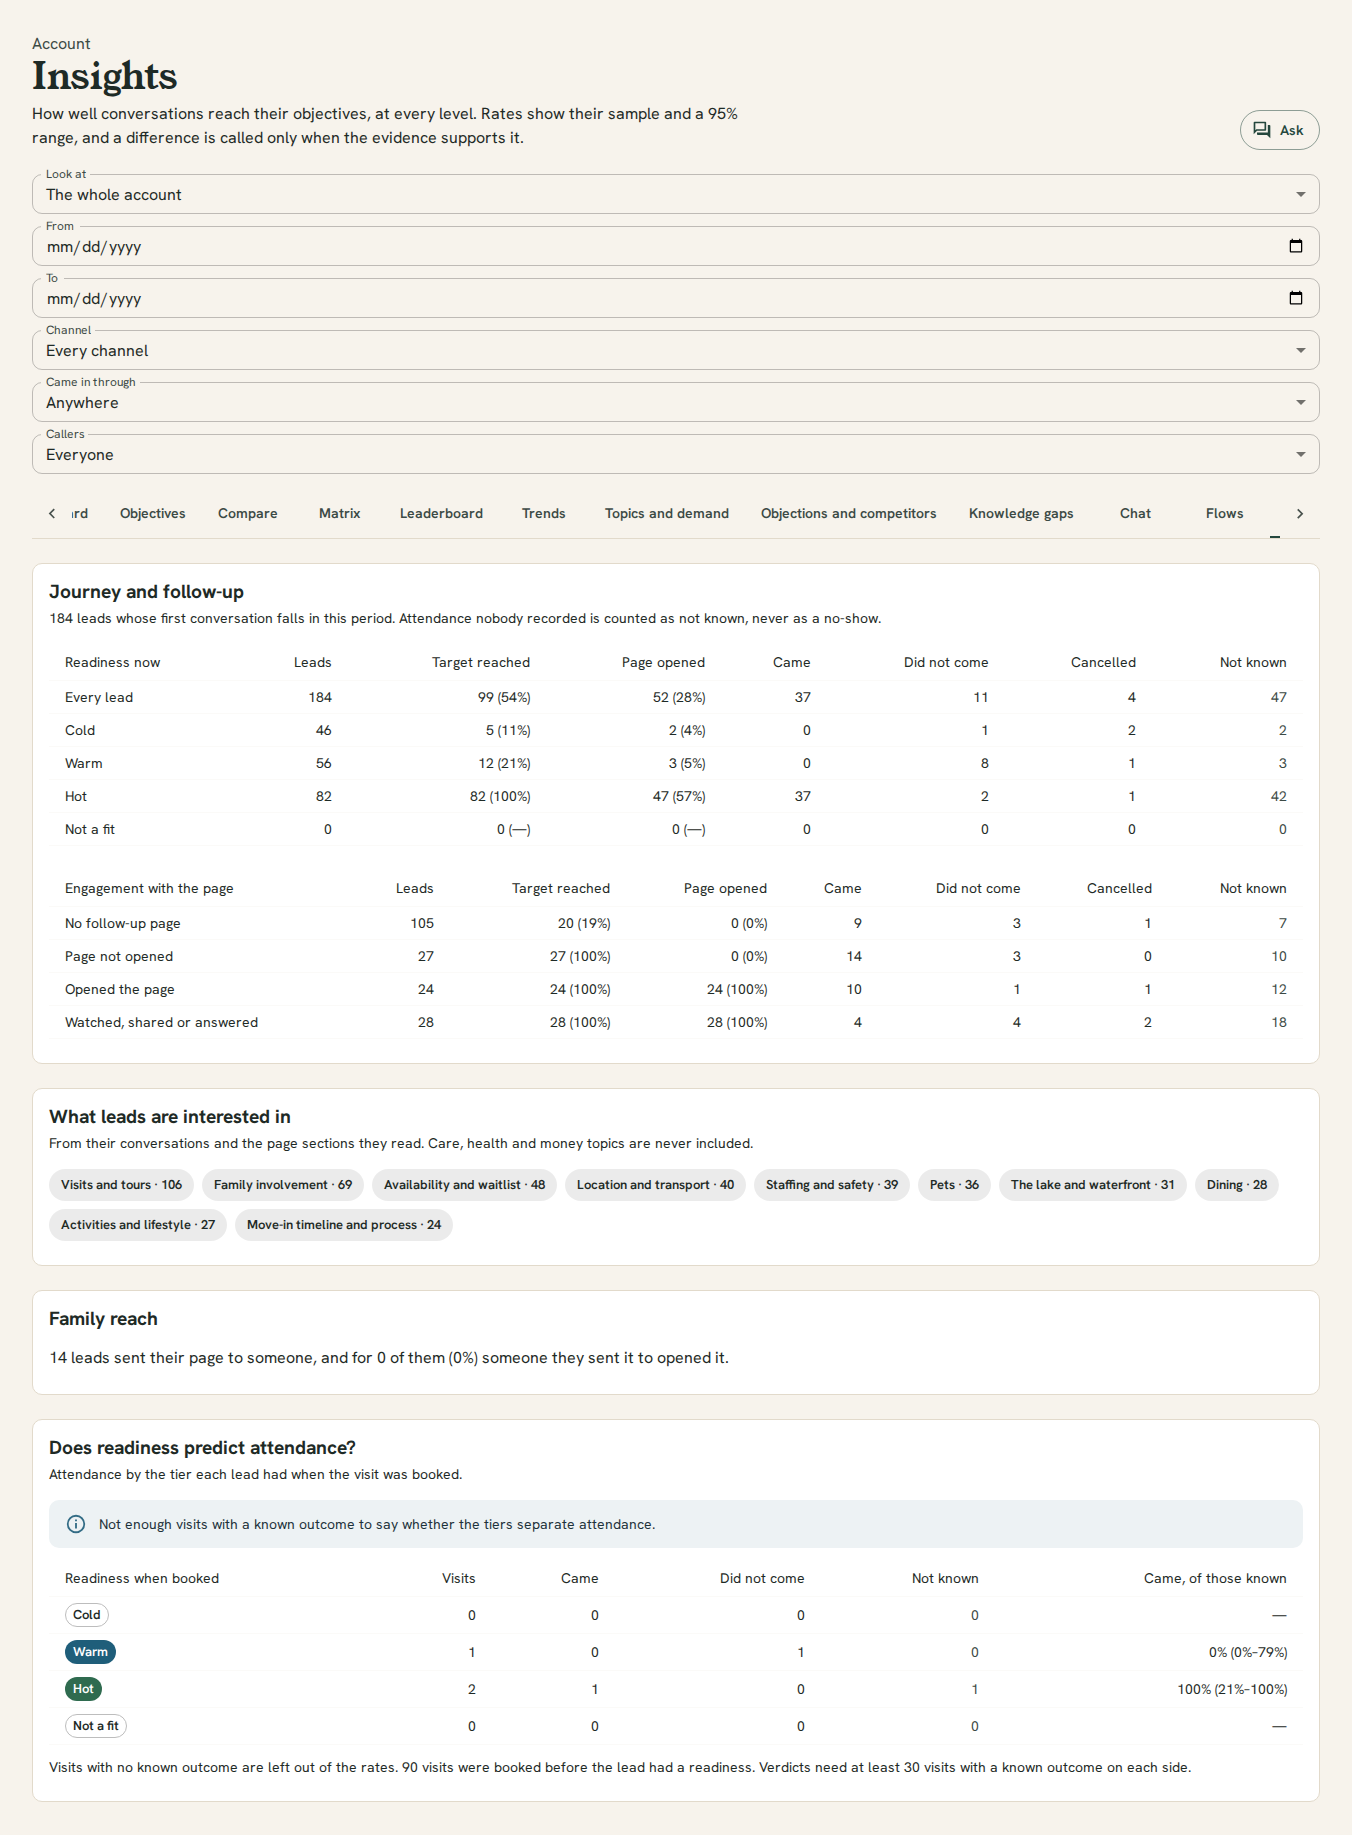Open the Came in through dropdown

675,402
